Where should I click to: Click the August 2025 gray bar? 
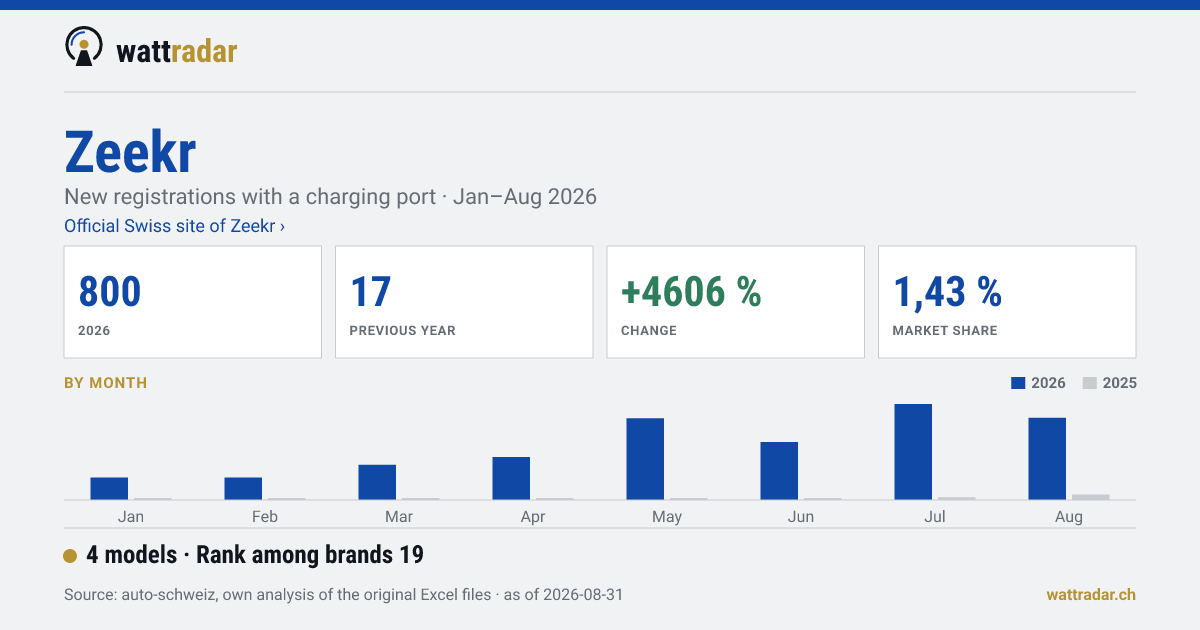pyautogui.click(x=1091, y=497)
